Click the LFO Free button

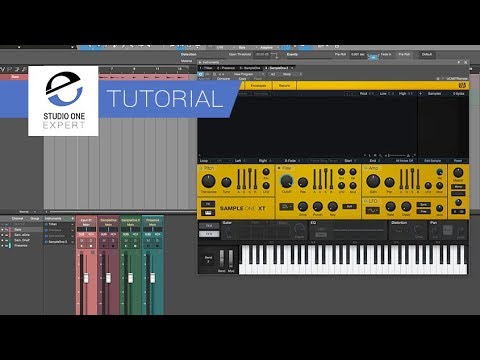point(423,211)
